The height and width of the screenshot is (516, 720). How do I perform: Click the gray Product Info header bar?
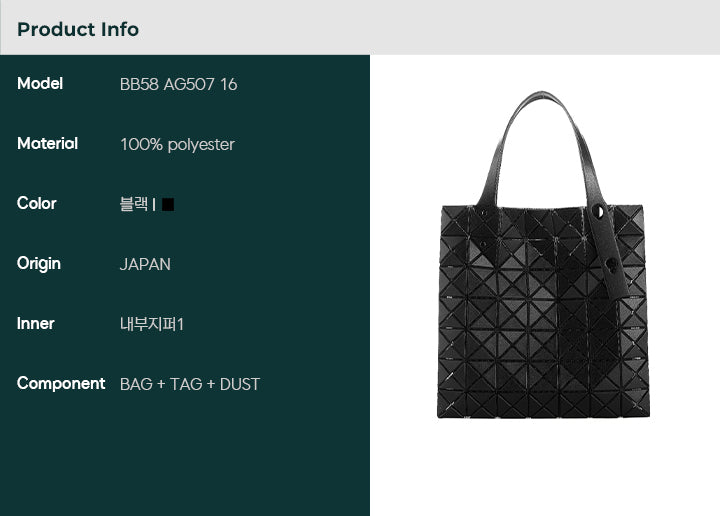(360, 27)
